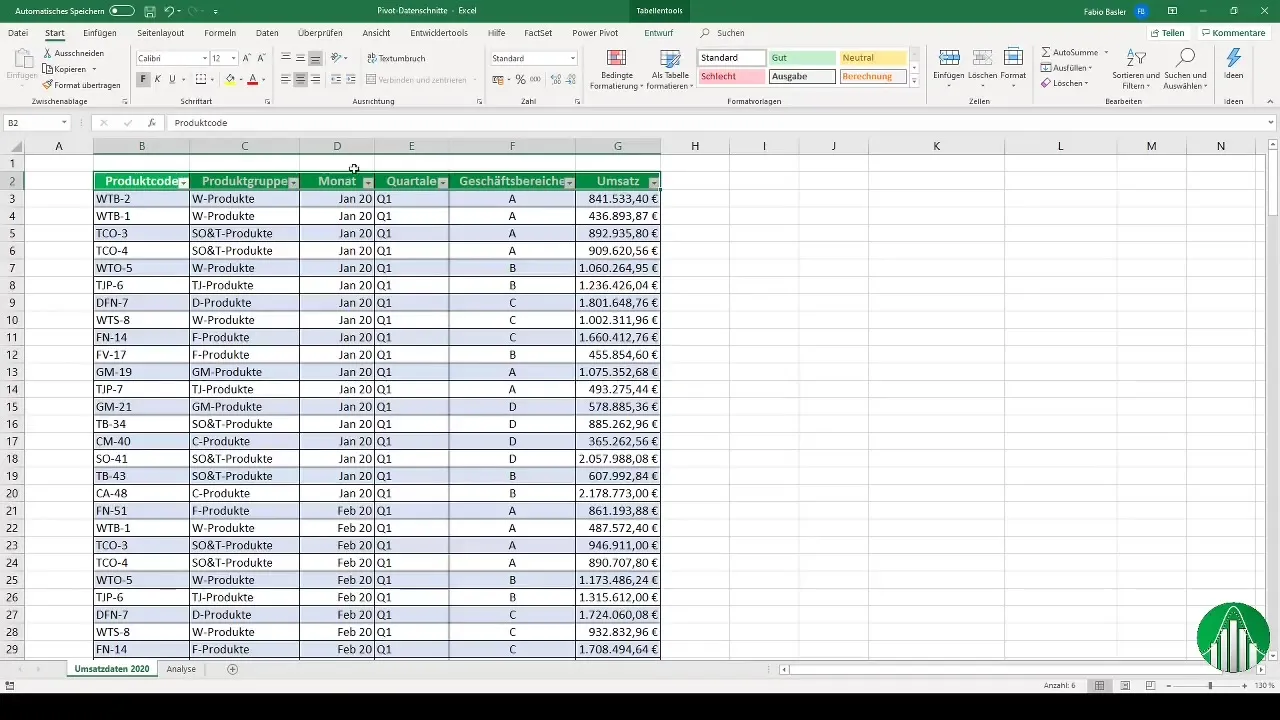Click the text orientation icon
The width and height of the screenshot is (1280, 720).
coord(337,58)
